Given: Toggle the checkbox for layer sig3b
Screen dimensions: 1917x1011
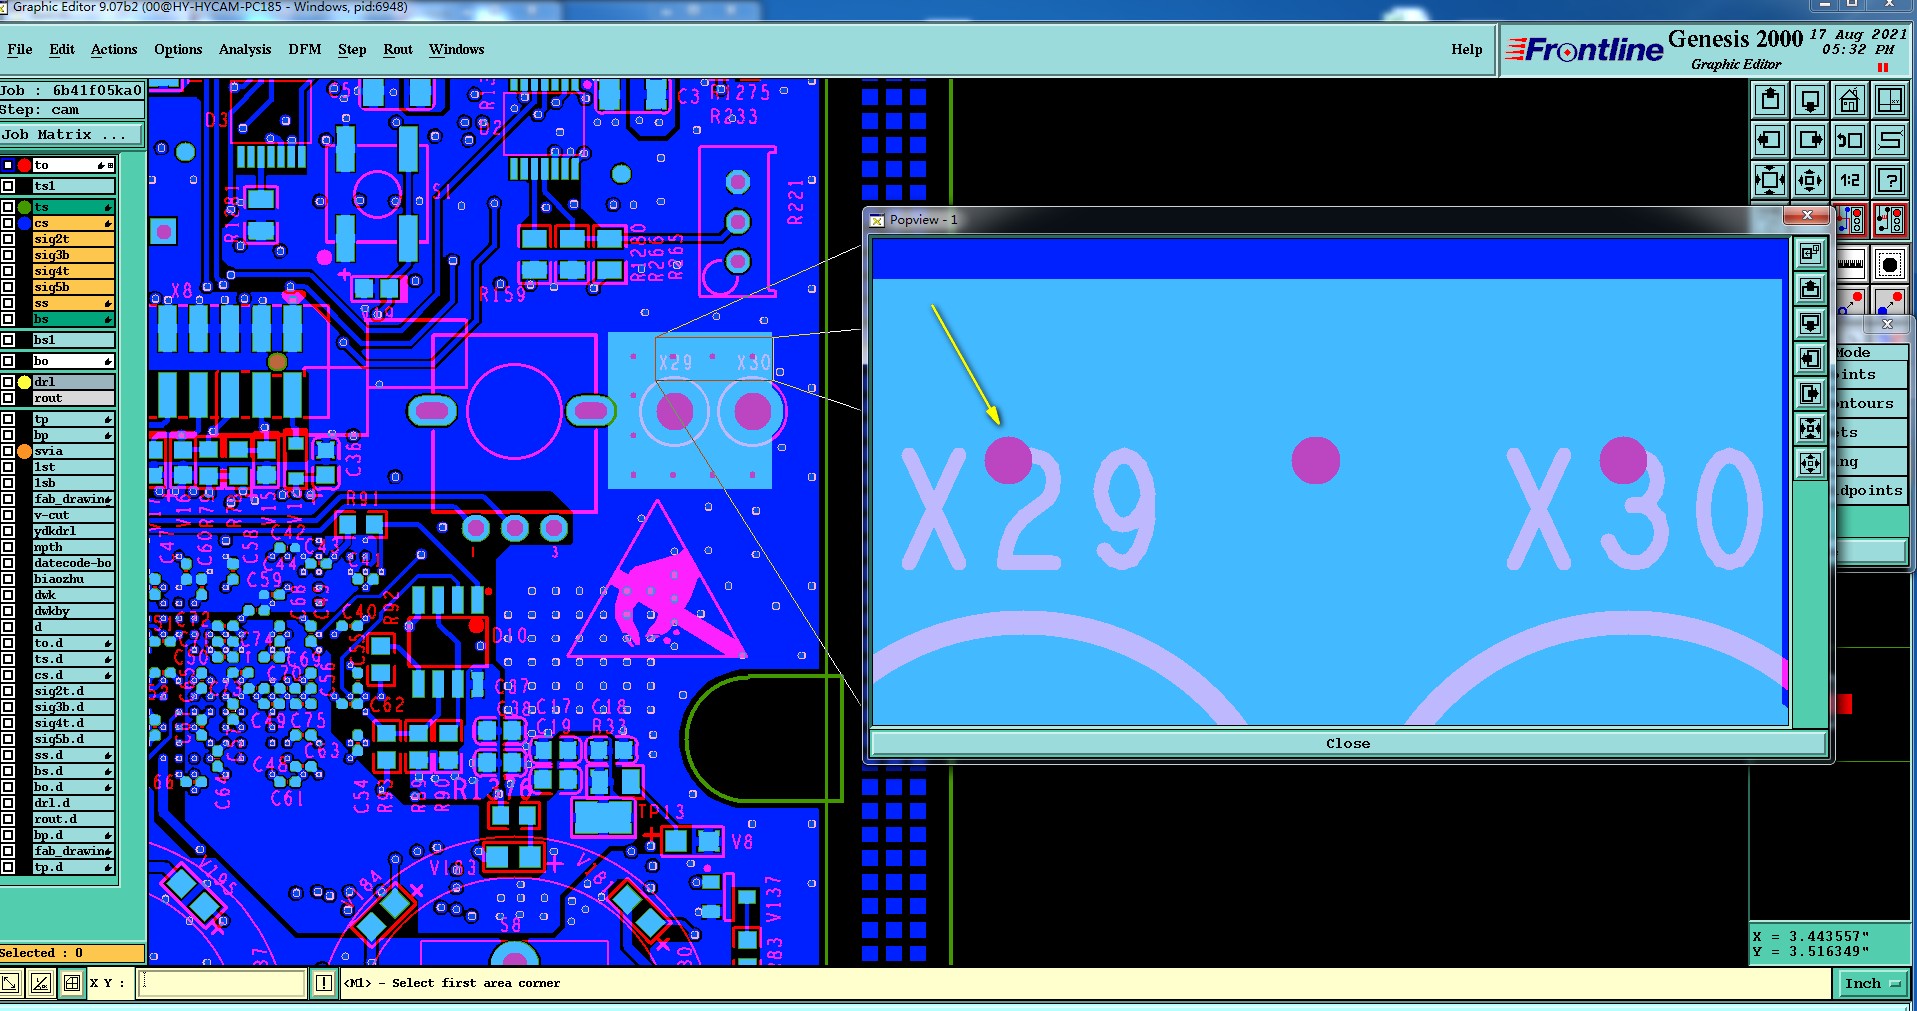Looking at the screenshot, I should [x=8, y=255].
